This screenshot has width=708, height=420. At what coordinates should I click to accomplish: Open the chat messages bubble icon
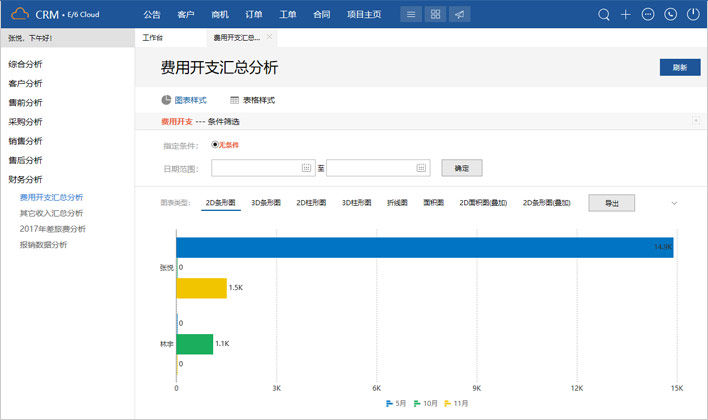point(648,15)
